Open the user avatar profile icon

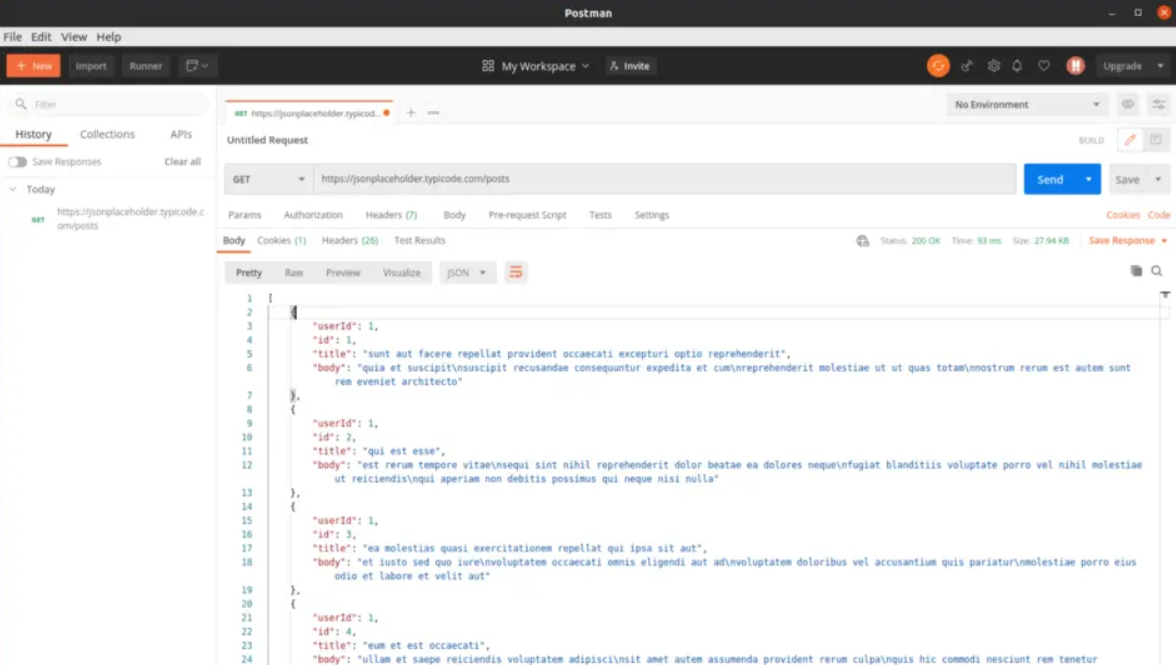1075,66
